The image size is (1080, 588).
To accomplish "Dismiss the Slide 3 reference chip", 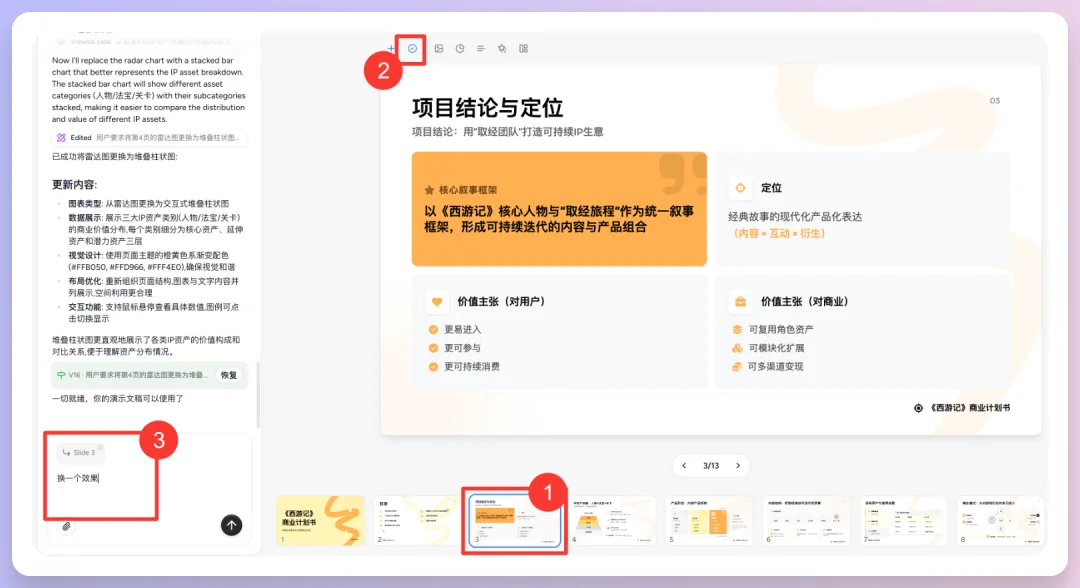I will click(100, 446).
